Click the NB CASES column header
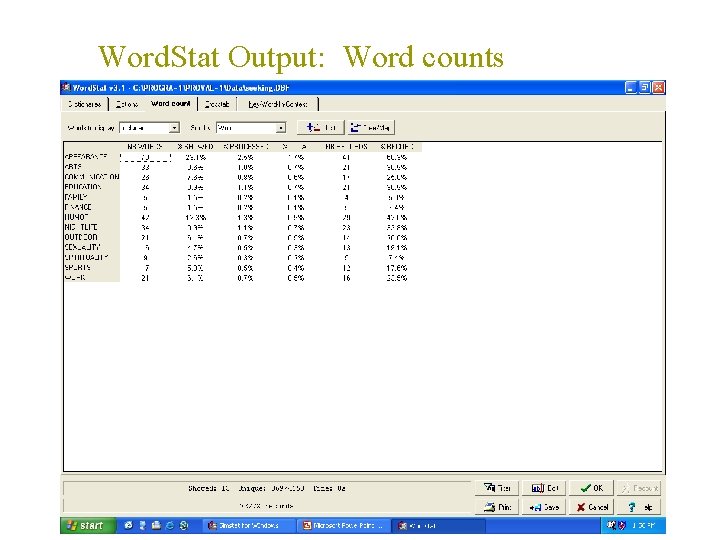 (346, 147)
